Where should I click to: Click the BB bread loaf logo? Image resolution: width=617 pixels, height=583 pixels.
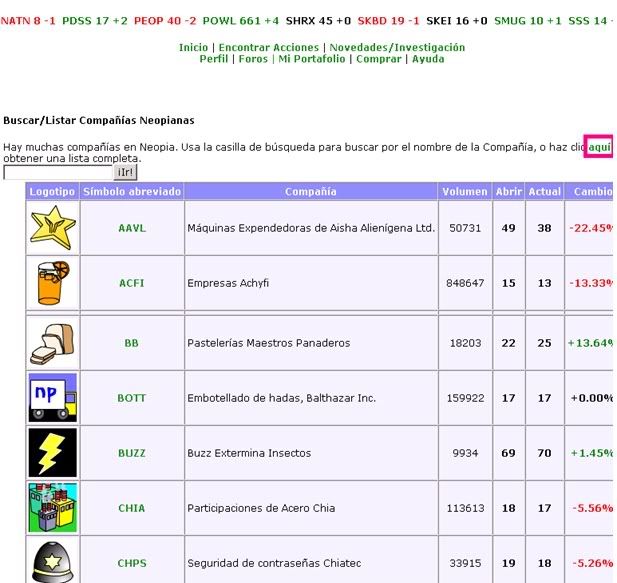[x=53, y=343]
